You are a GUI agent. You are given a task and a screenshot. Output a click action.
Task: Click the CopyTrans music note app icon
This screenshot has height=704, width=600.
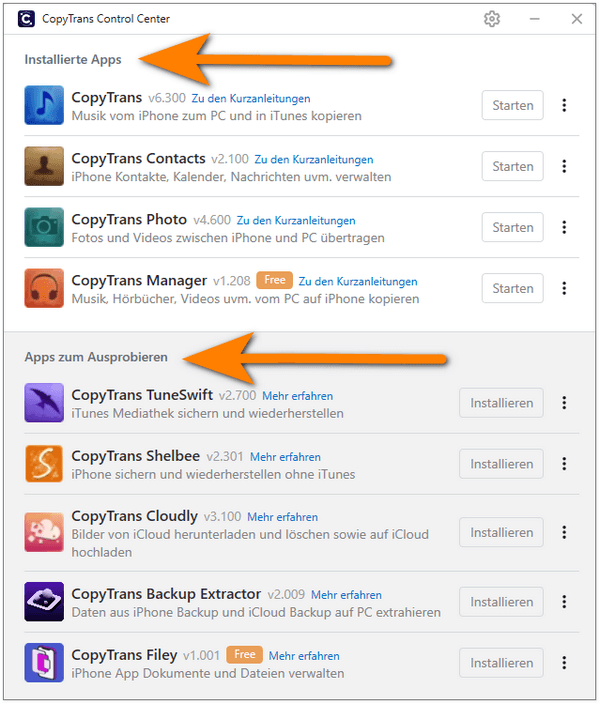pos(44,105)
